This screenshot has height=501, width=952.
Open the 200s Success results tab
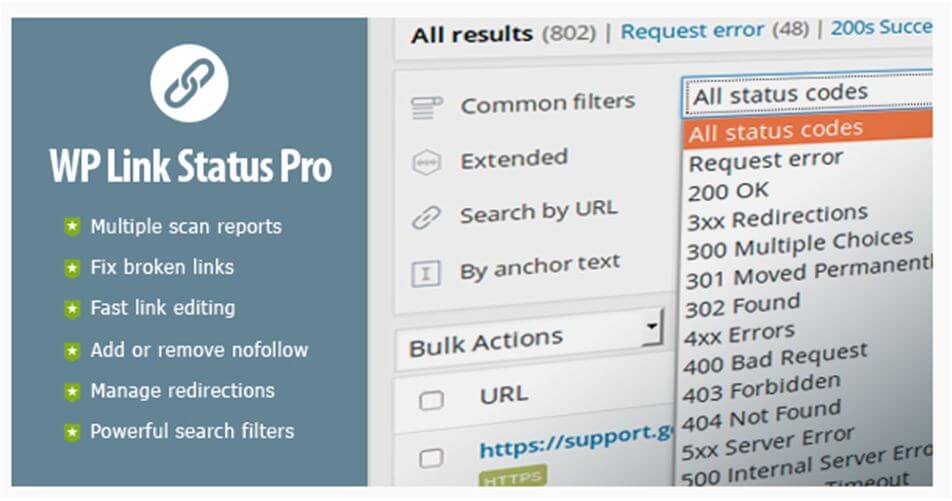(x=881, y=27)
